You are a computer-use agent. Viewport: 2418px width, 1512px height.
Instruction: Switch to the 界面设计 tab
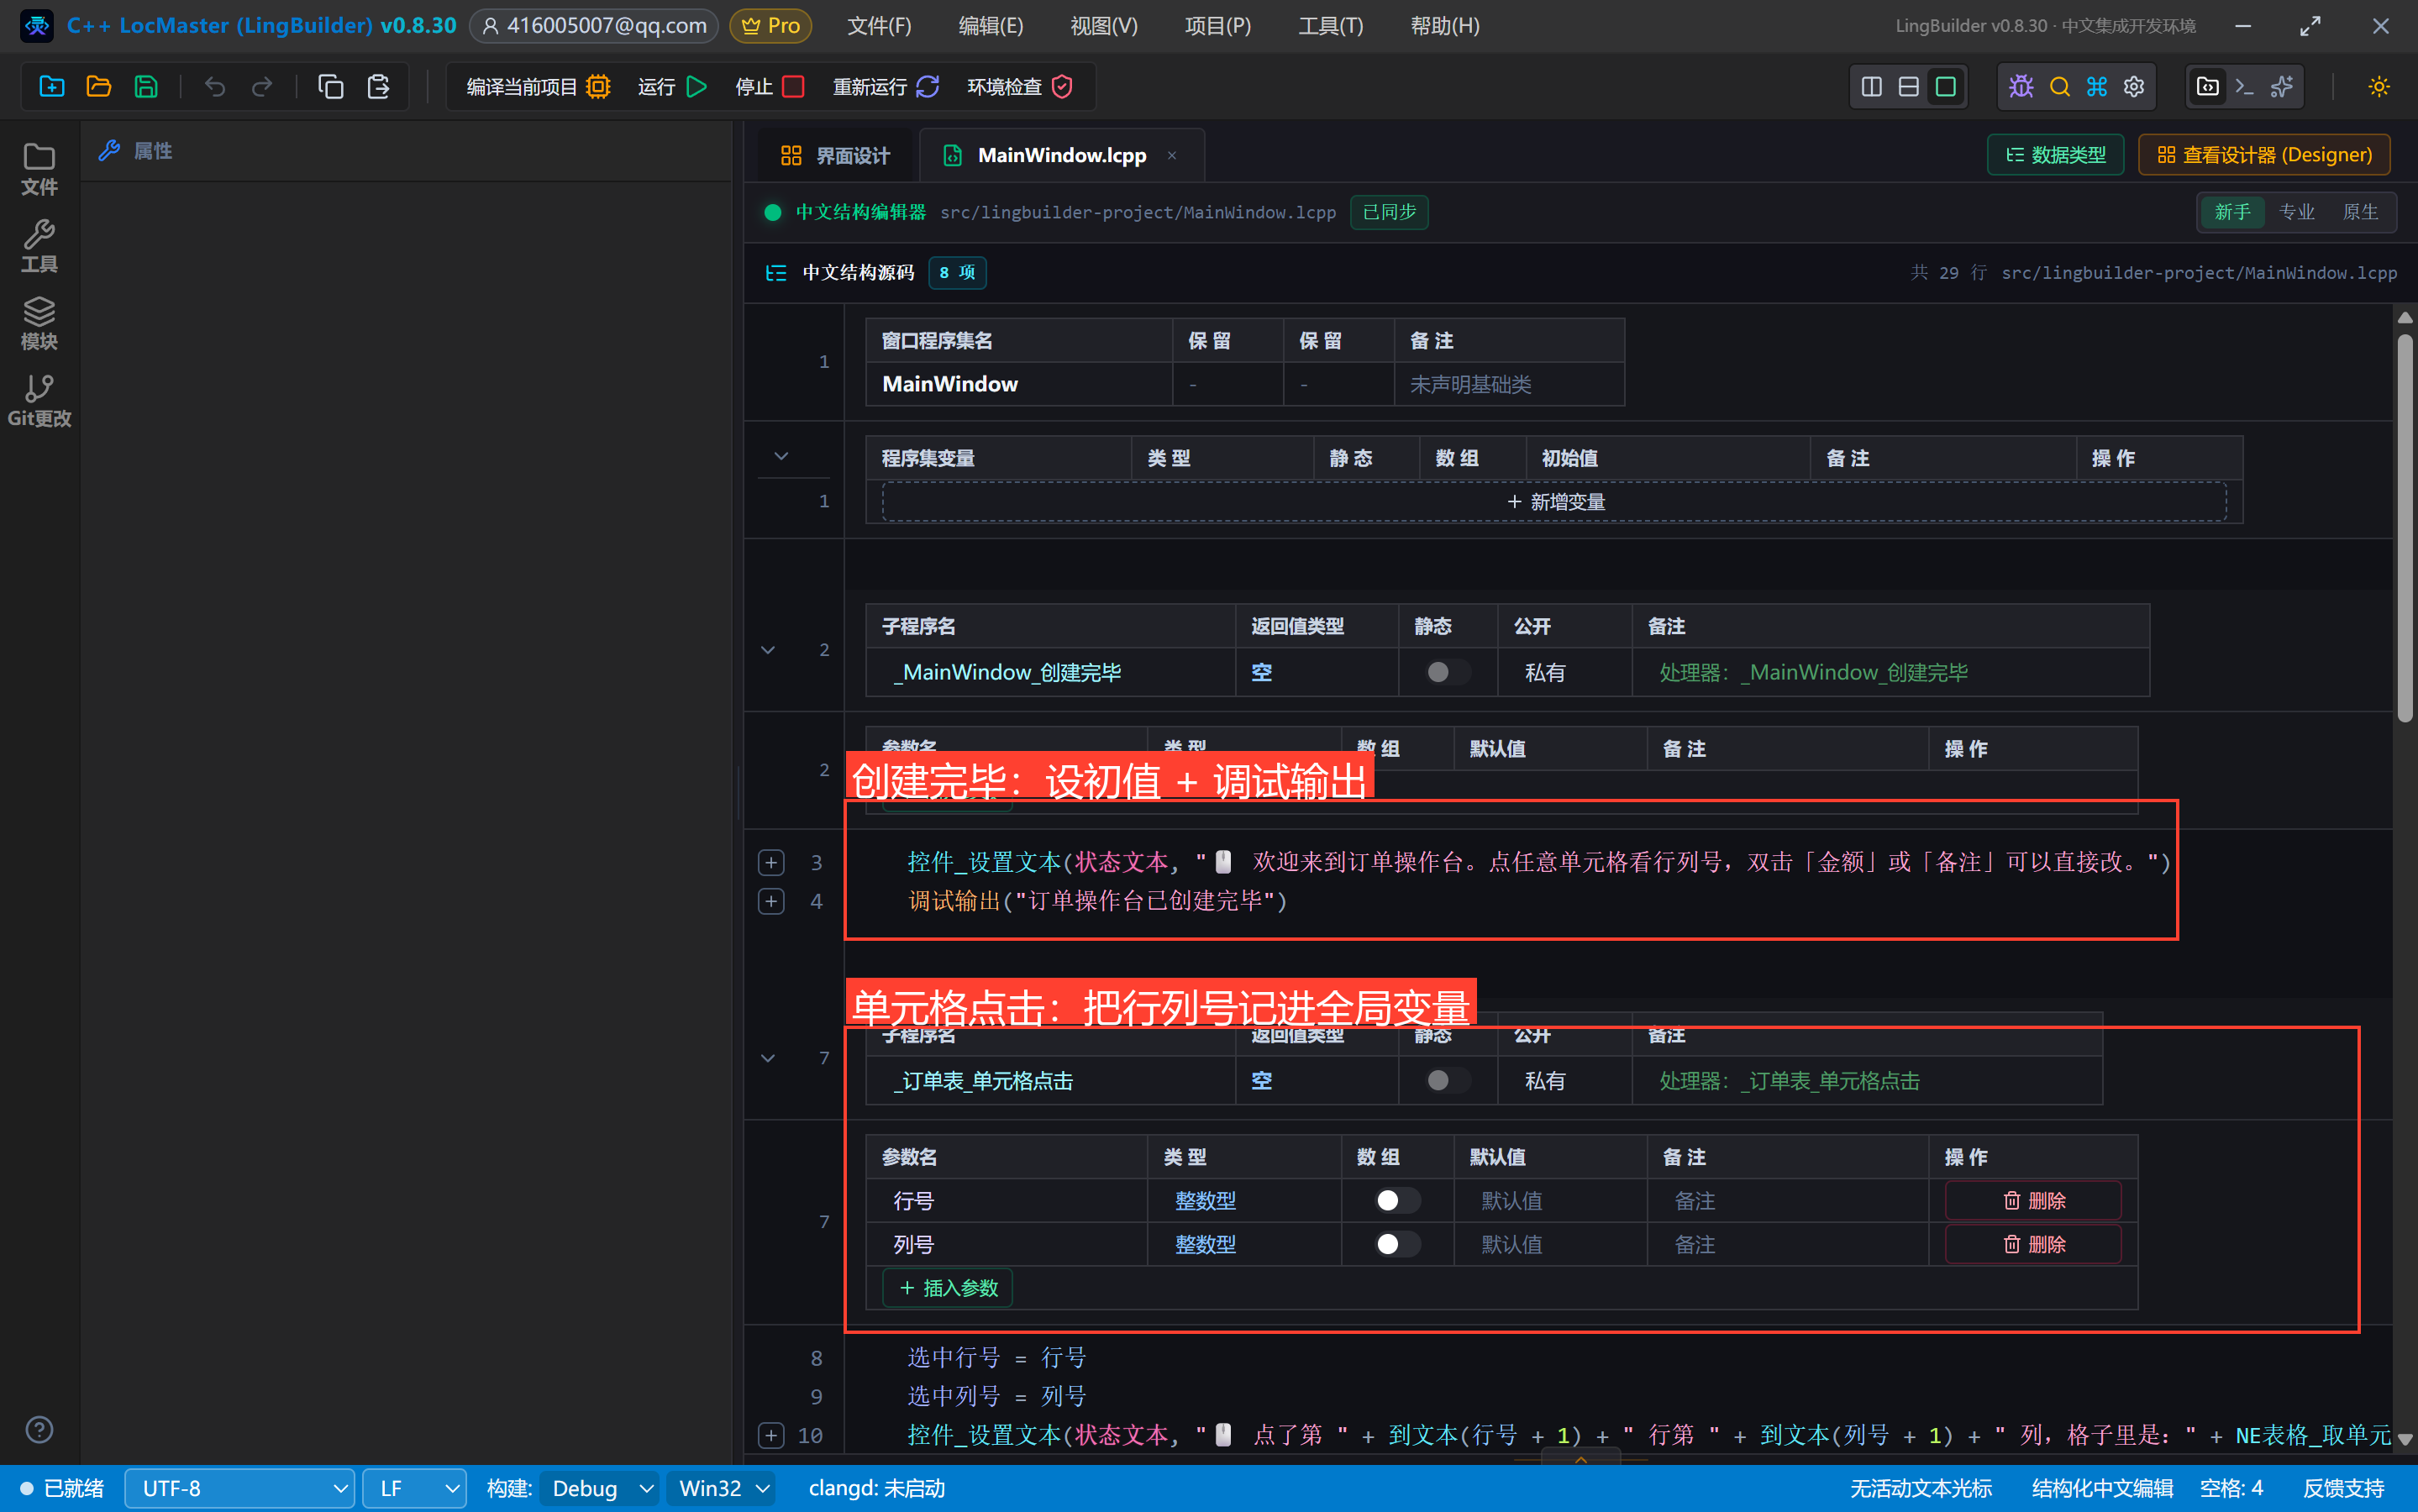click(x=835, y=155)
